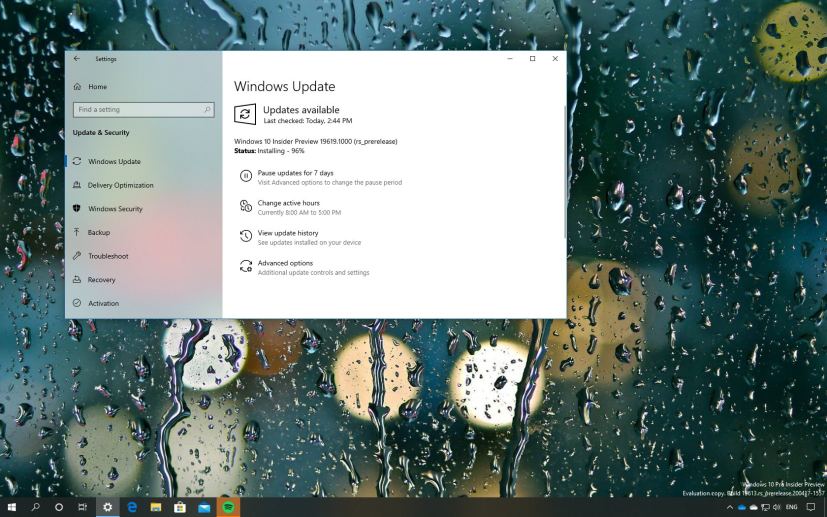Click the Update & Security section header
827x517 pixels.
[x=101, y=132]
